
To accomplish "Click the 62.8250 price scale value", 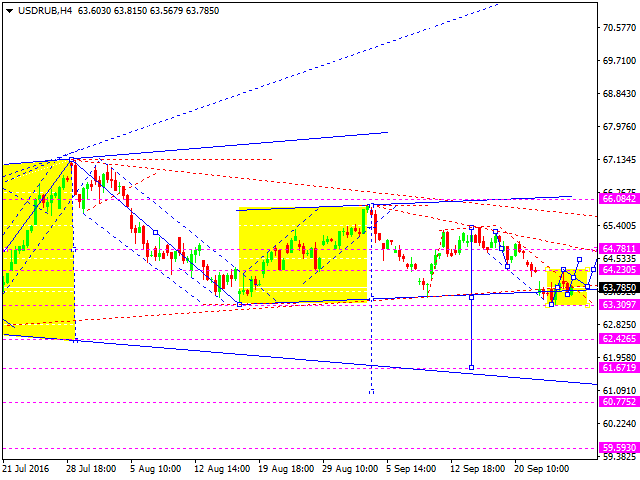I will pos(619,324).
